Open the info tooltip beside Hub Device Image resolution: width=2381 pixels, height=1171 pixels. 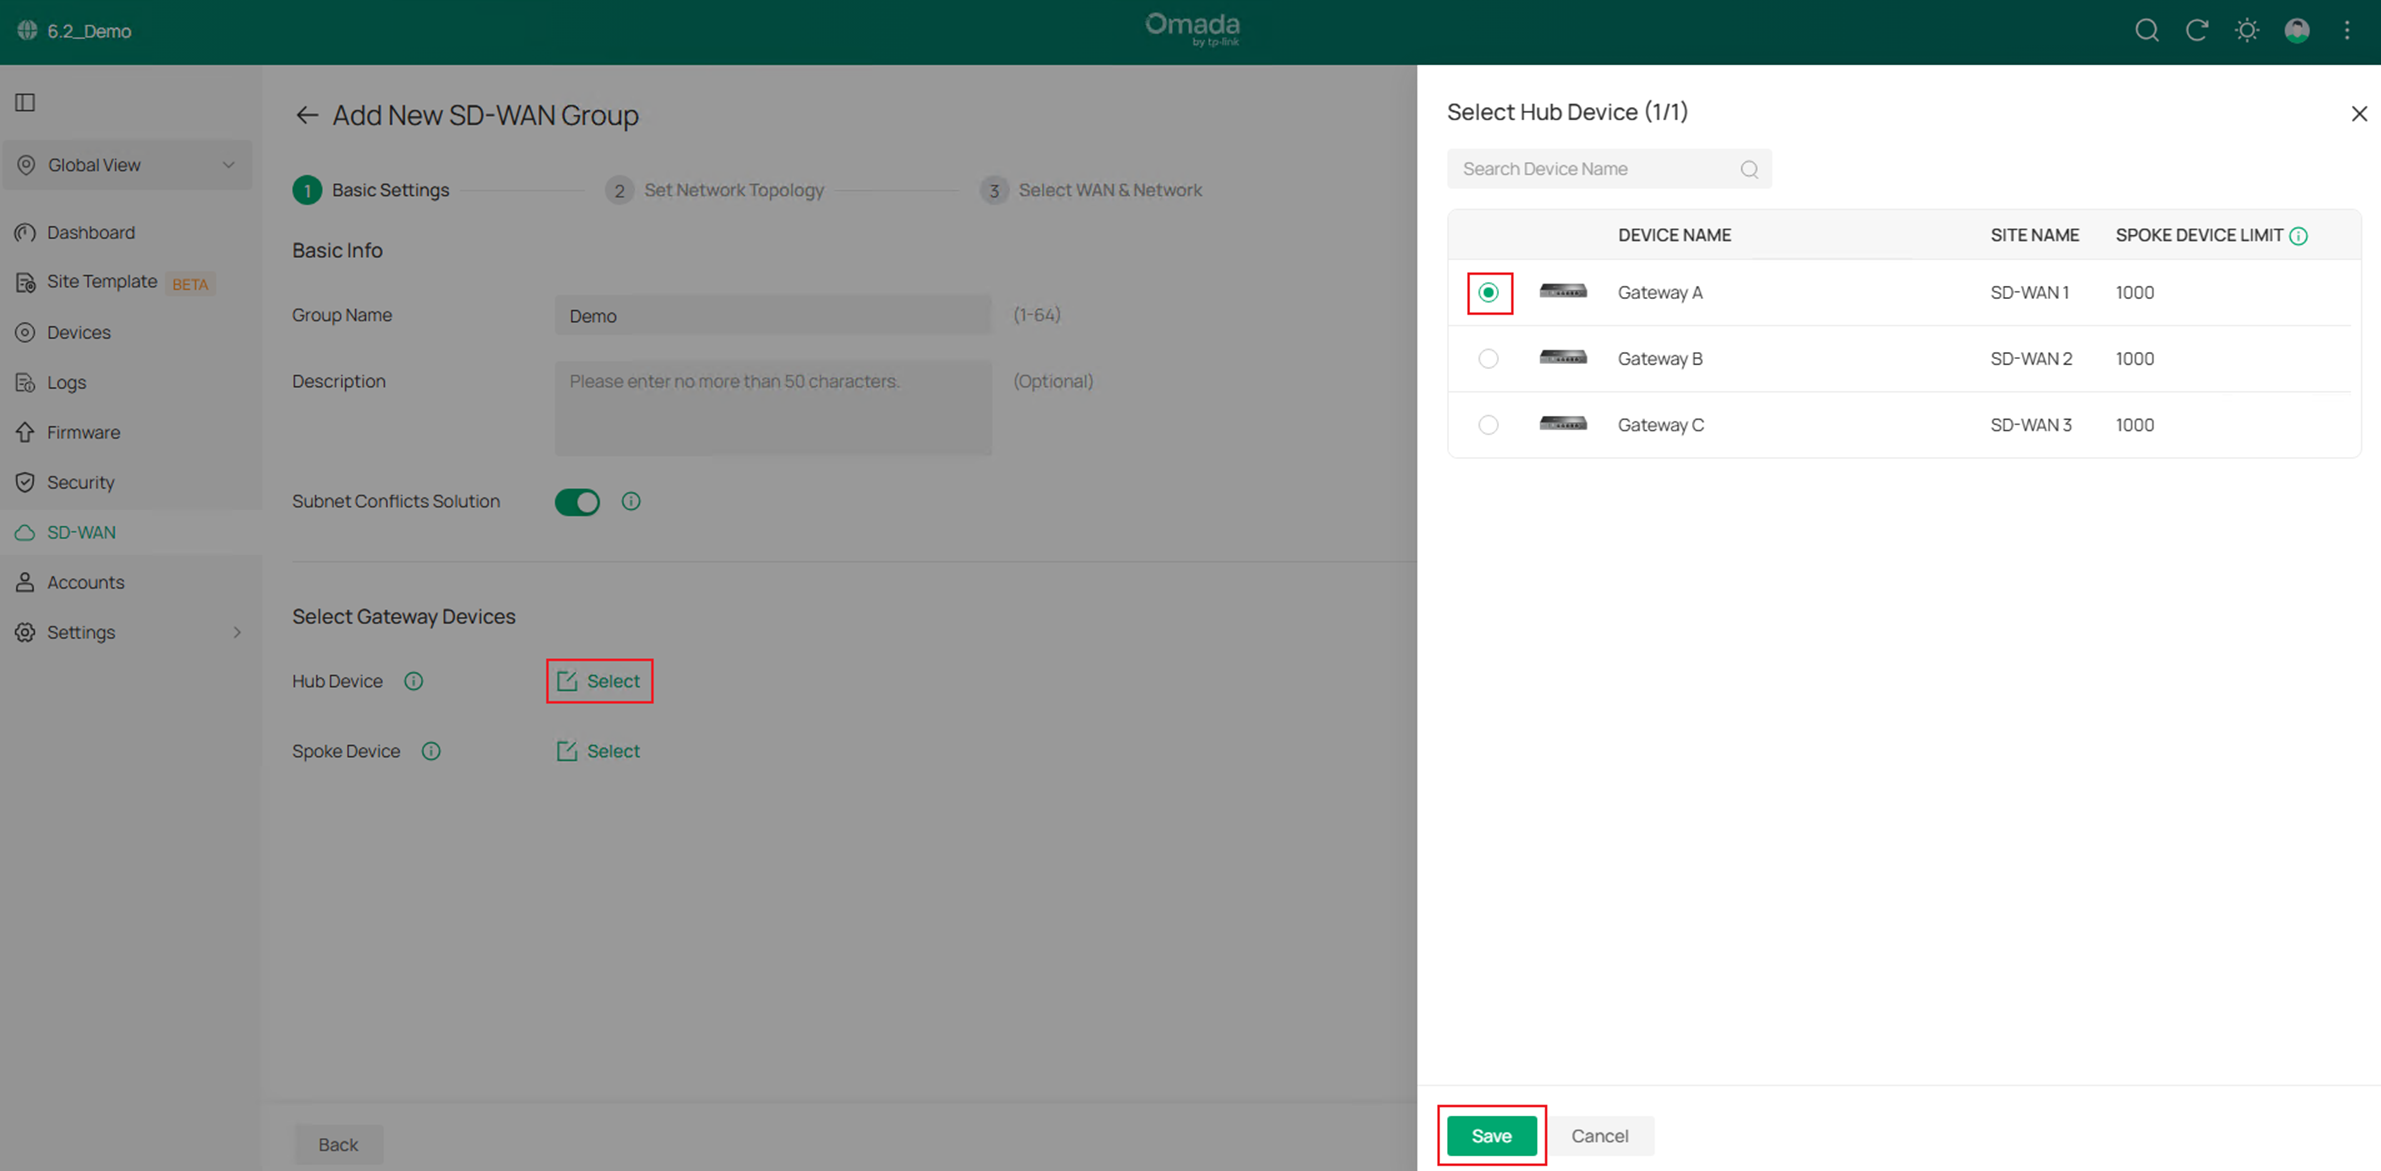[413, 681]
